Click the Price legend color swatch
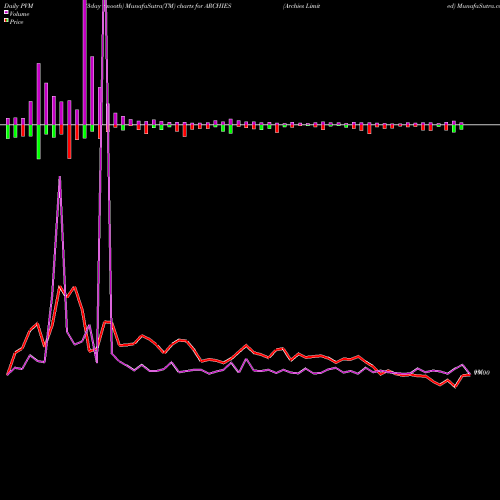500x500 pixels. click(x=6, y=21)
